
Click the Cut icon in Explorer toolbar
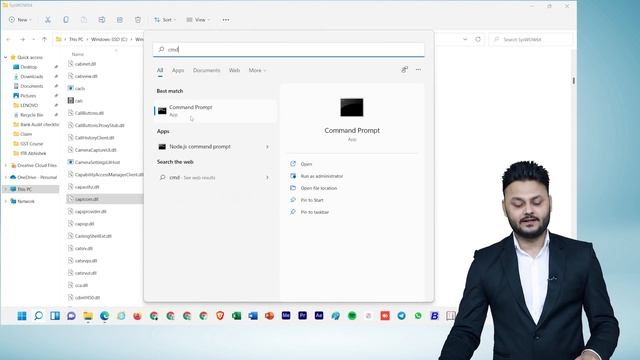click(48, 20)
